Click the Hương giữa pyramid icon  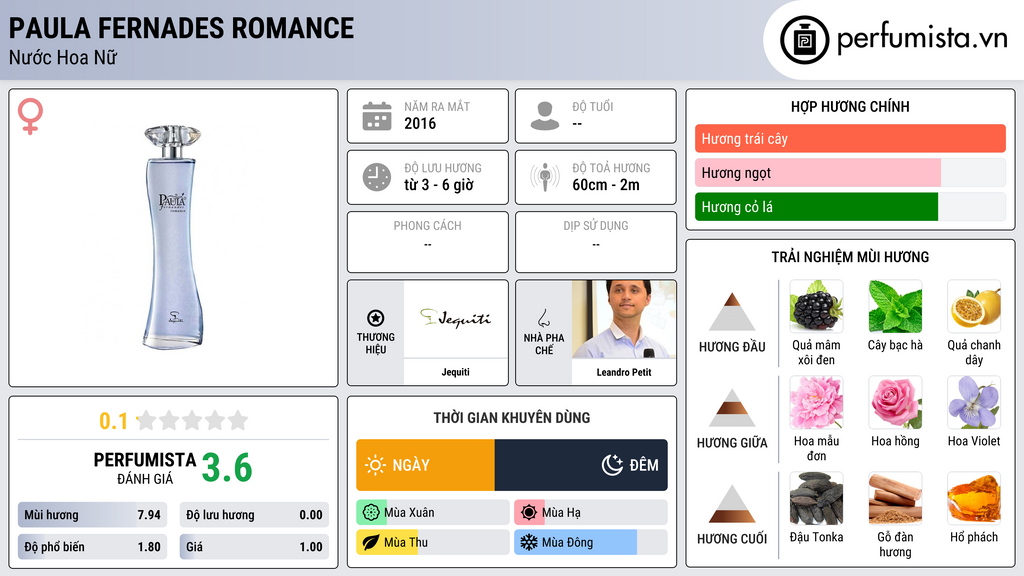(x=732, y=408)
